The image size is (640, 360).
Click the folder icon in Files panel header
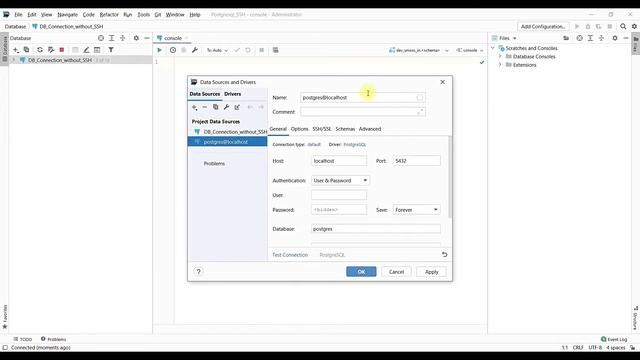point(566,38)
